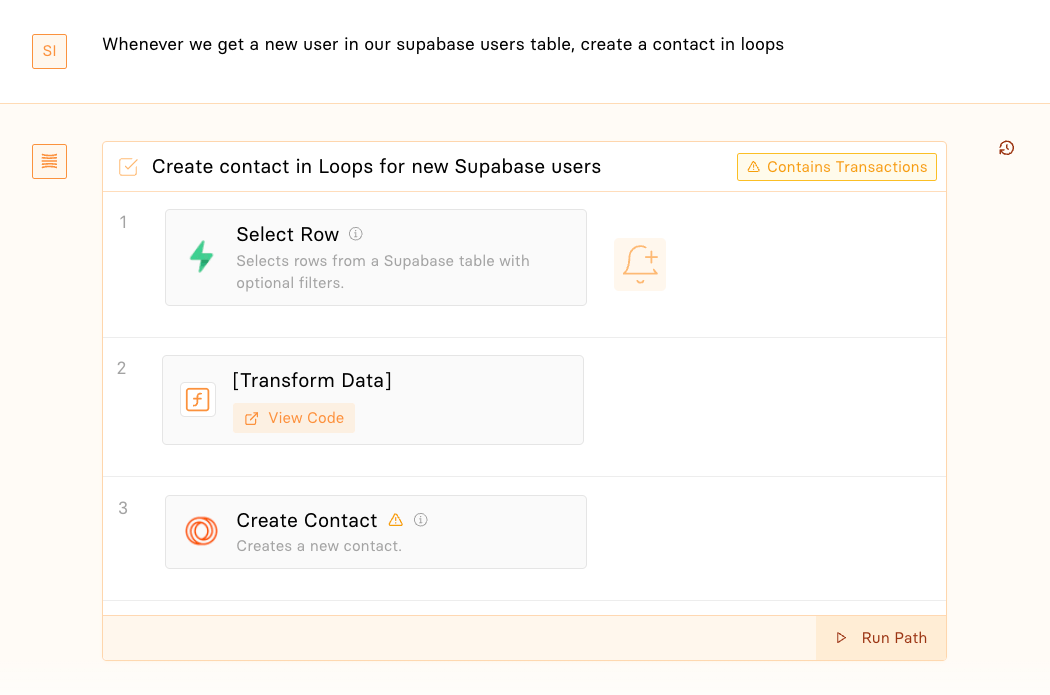The height and width of the screenshot is (695, 1050).
Task: Toggle the checkbox icon beside the path title
Action: [x=128, y=167]
